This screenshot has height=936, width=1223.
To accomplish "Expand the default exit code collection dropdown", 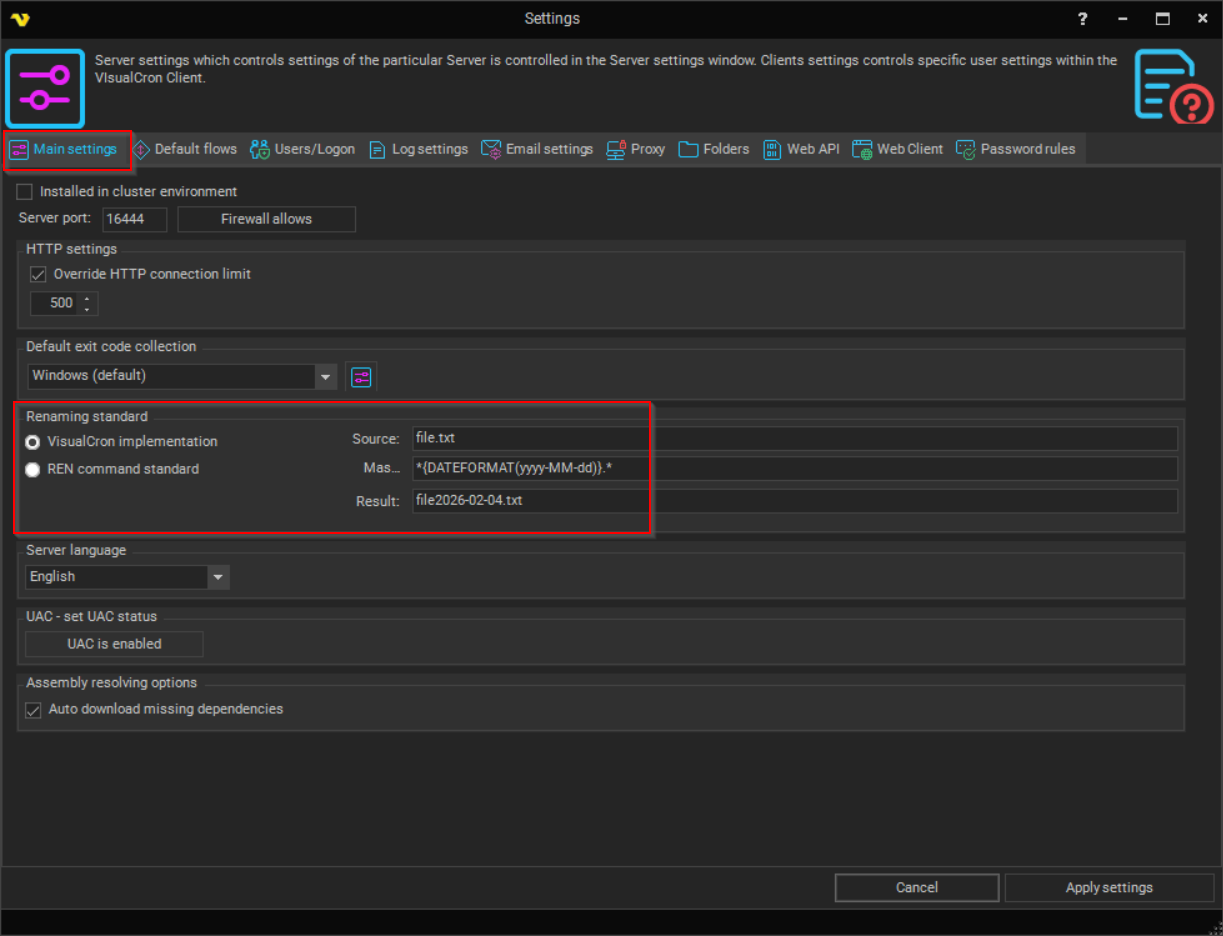I will click(x=325, y=377).
